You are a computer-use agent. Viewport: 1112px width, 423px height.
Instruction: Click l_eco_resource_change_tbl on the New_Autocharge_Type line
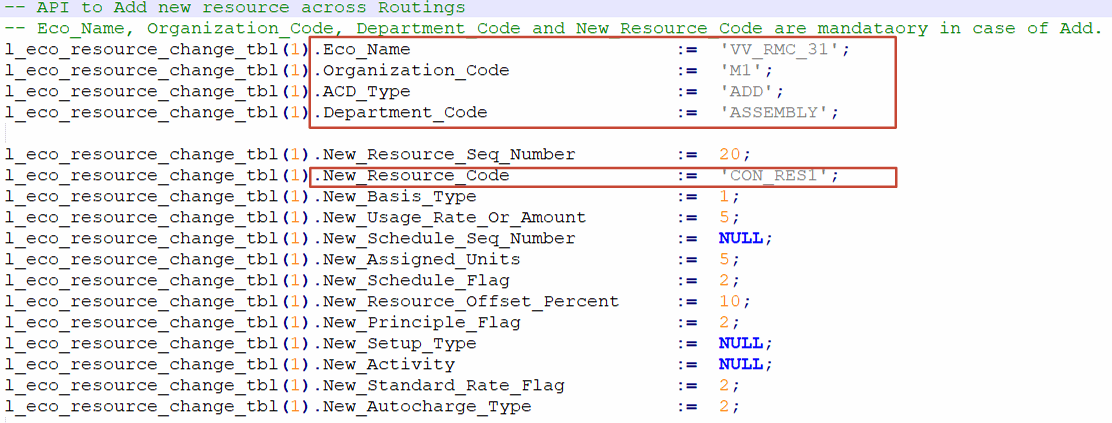pyautogui.click(x=142, y=406)
